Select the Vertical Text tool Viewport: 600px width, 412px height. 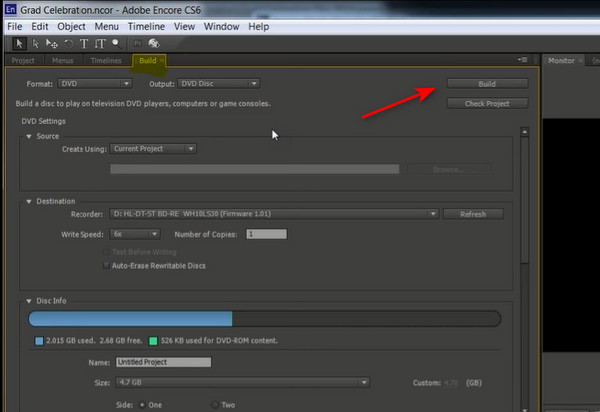100,44
